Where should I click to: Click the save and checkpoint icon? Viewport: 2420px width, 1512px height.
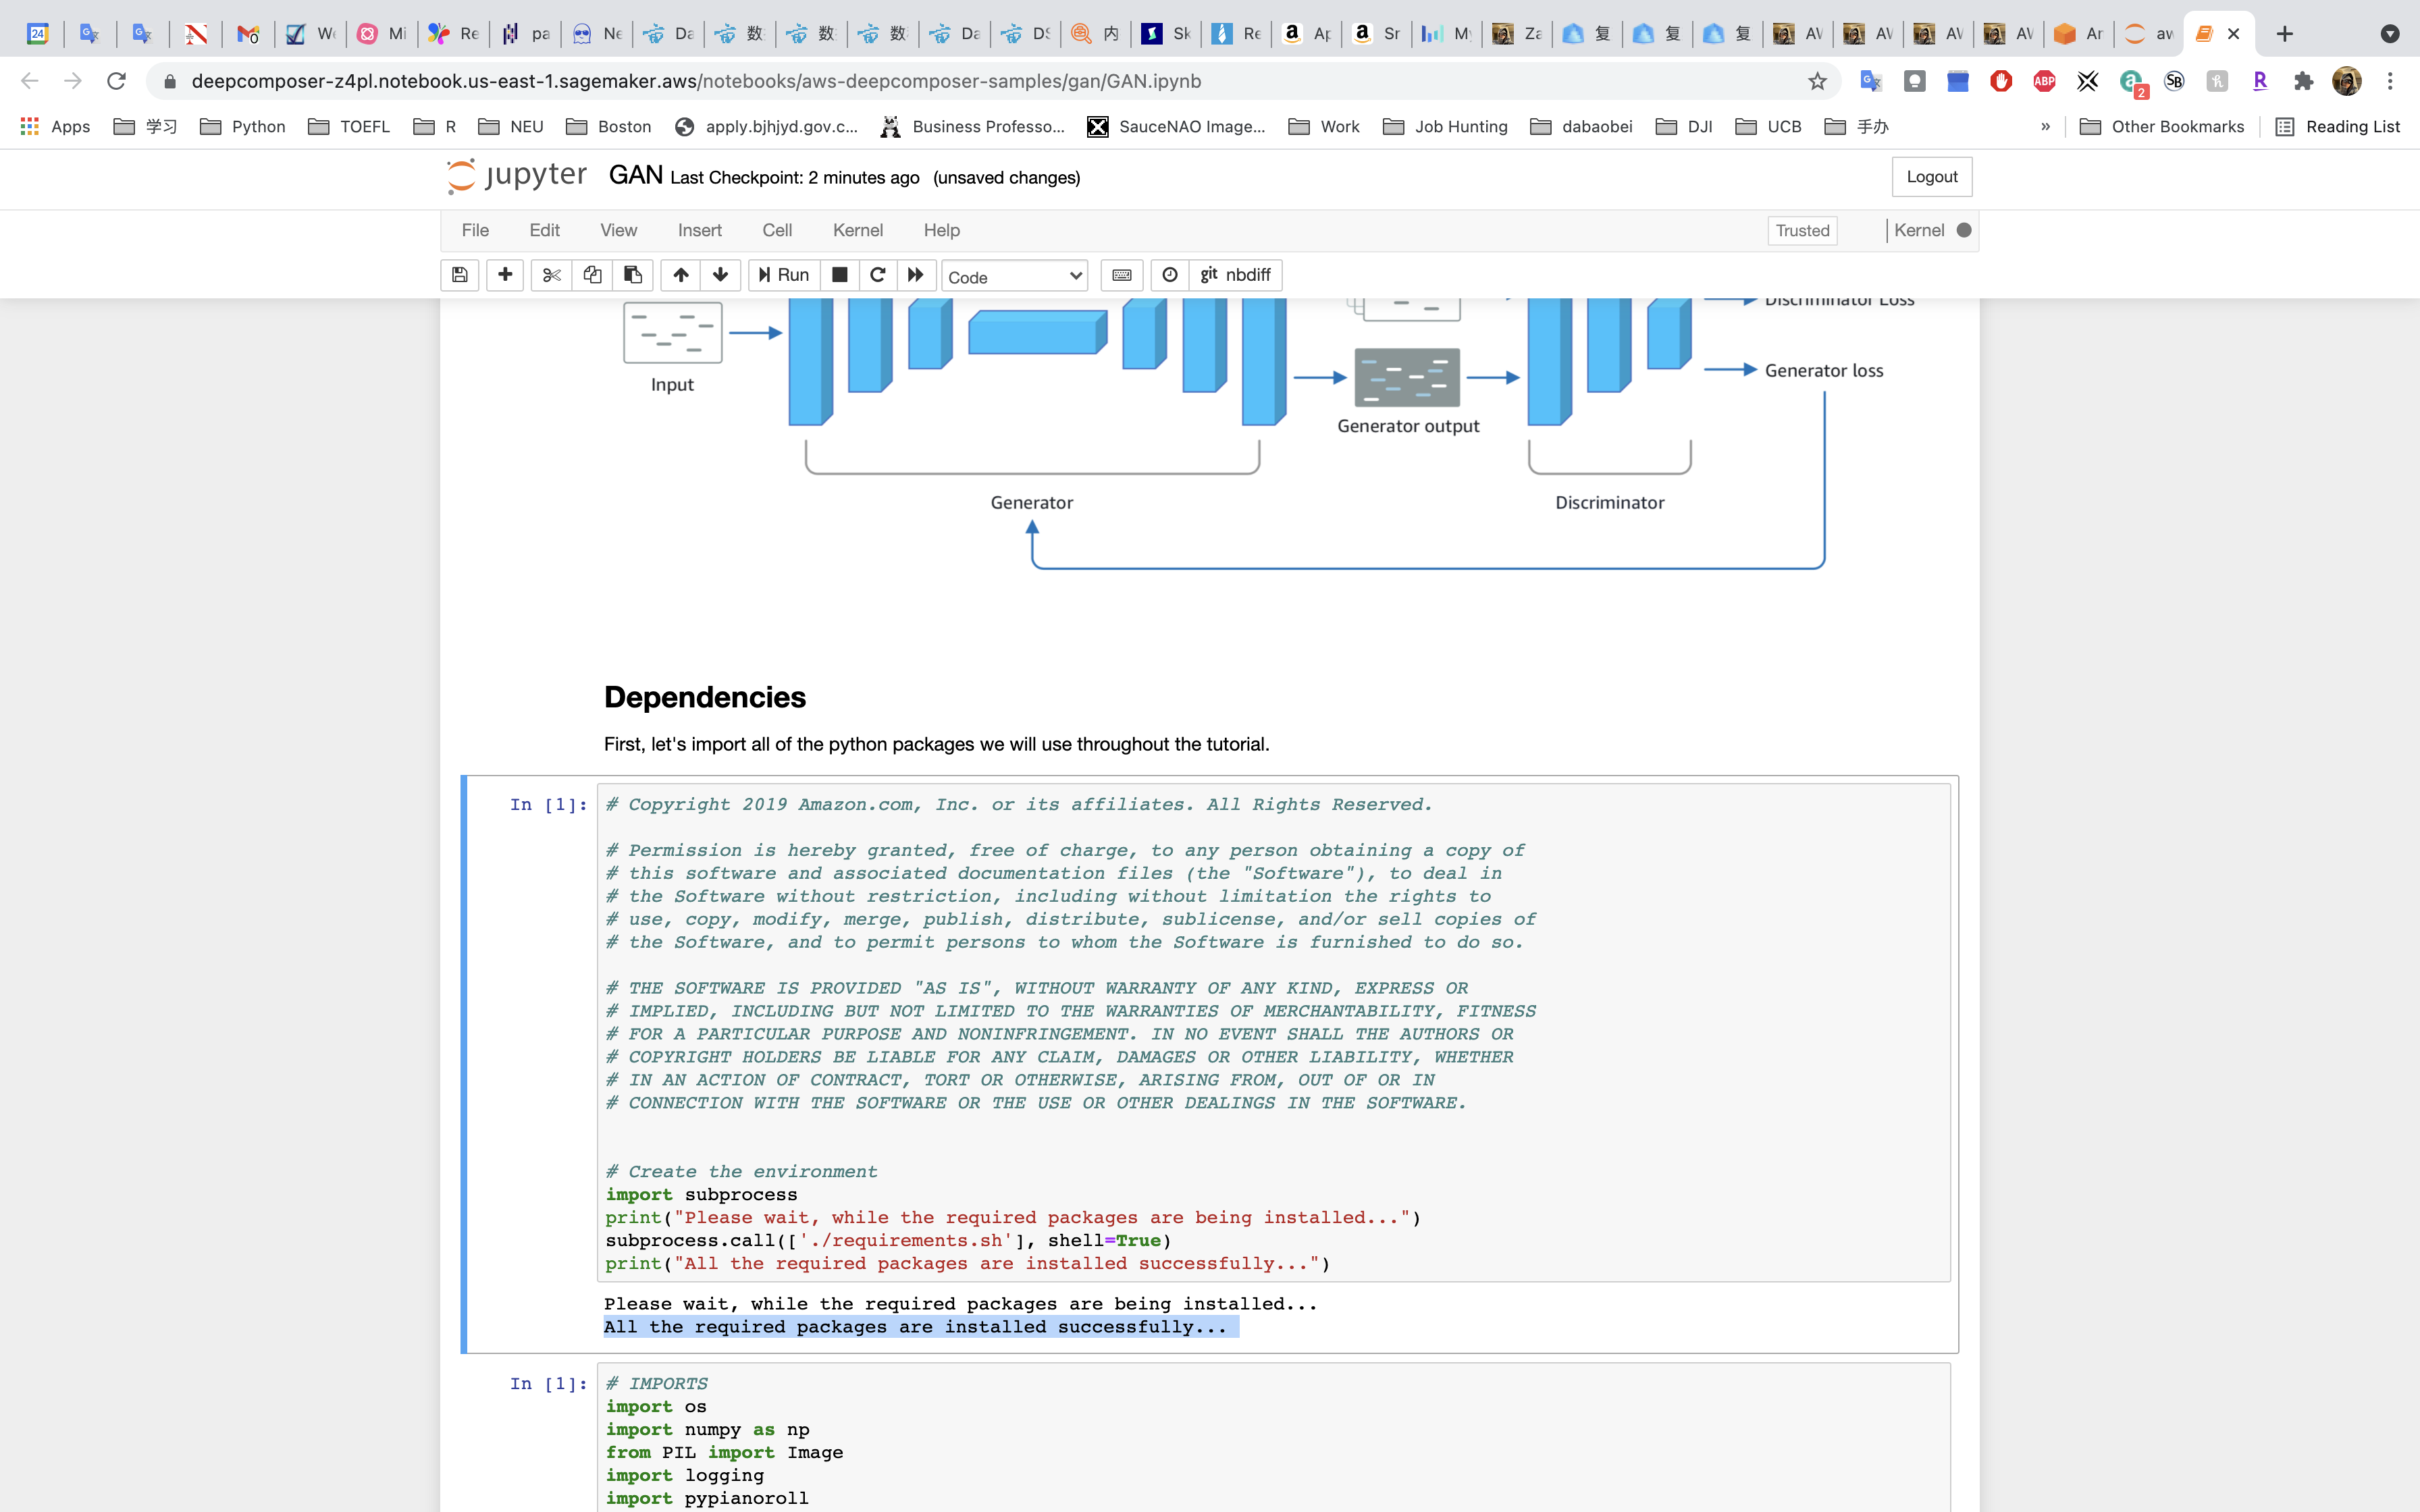460,275
